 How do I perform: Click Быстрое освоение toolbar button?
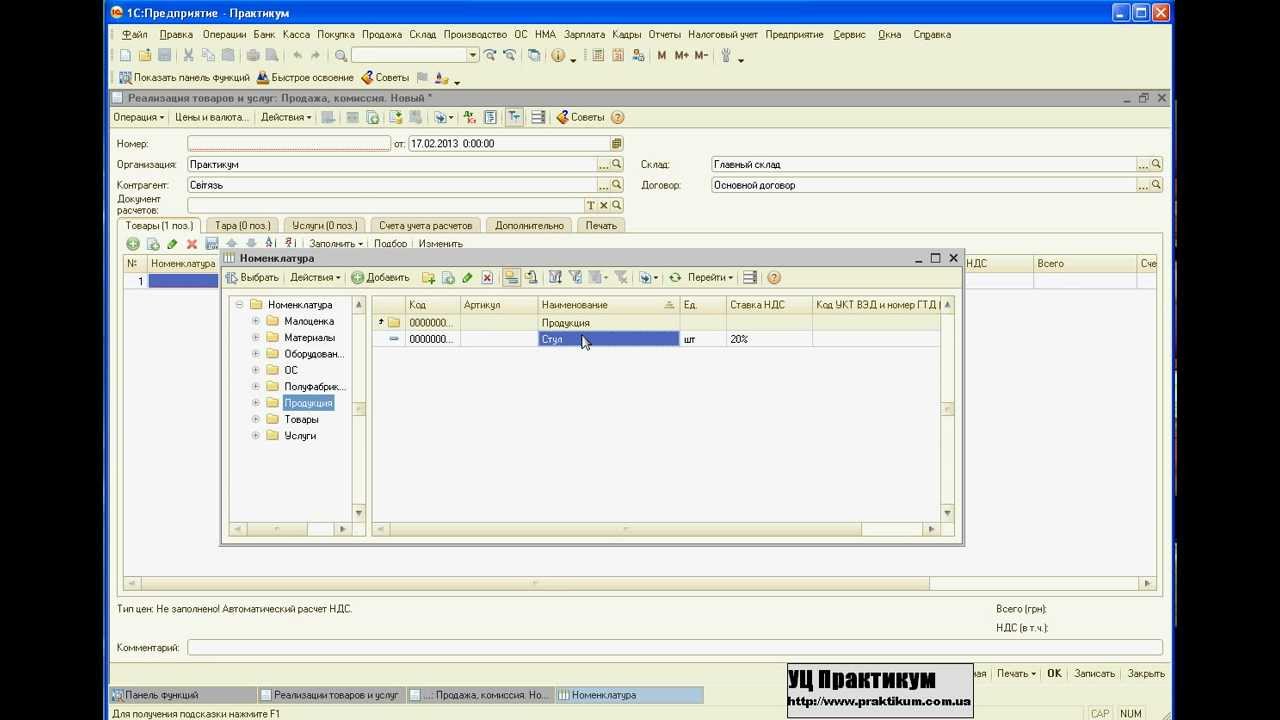pos(305,77)
